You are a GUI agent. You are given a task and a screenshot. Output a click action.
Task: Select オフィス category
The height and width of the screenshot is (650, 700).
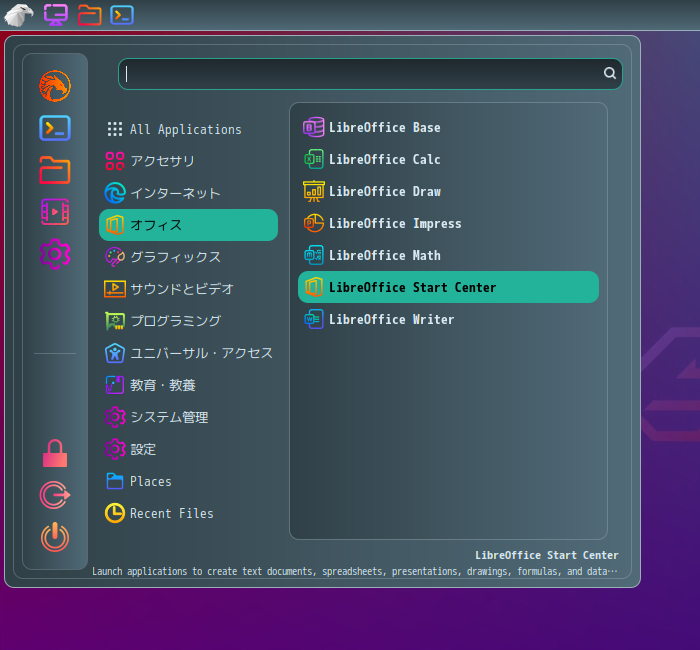(188, 225)
